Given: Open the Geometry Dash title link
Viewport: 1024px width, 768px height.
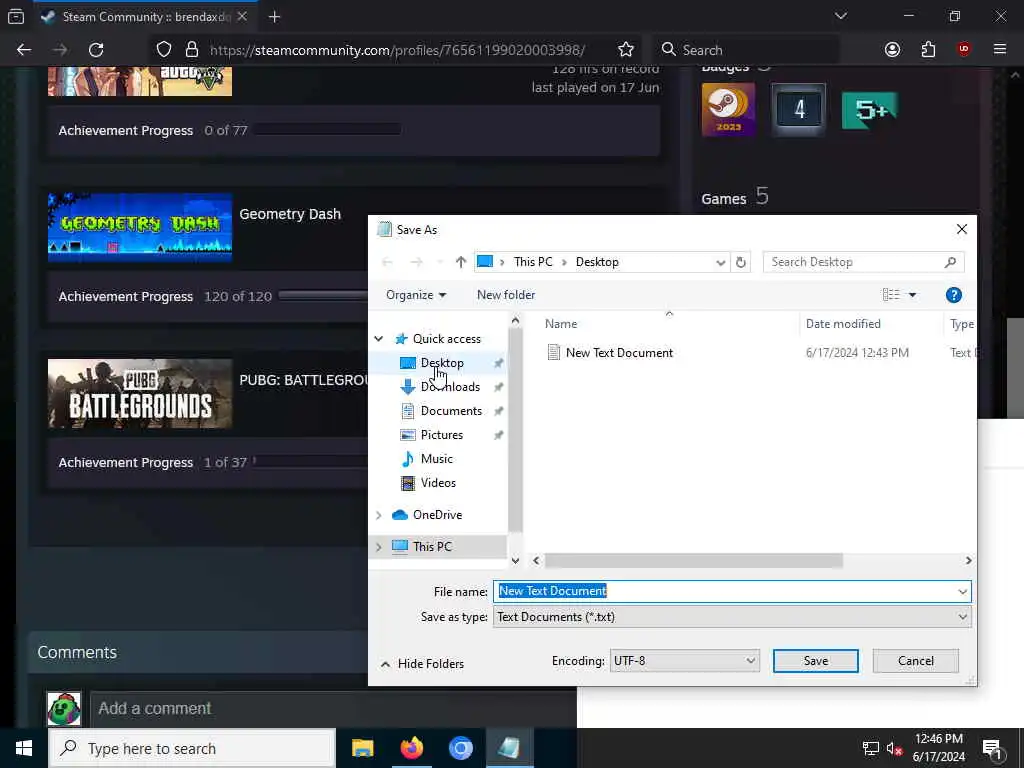Looking at the screenshot, I should click(x=290, y=214).
